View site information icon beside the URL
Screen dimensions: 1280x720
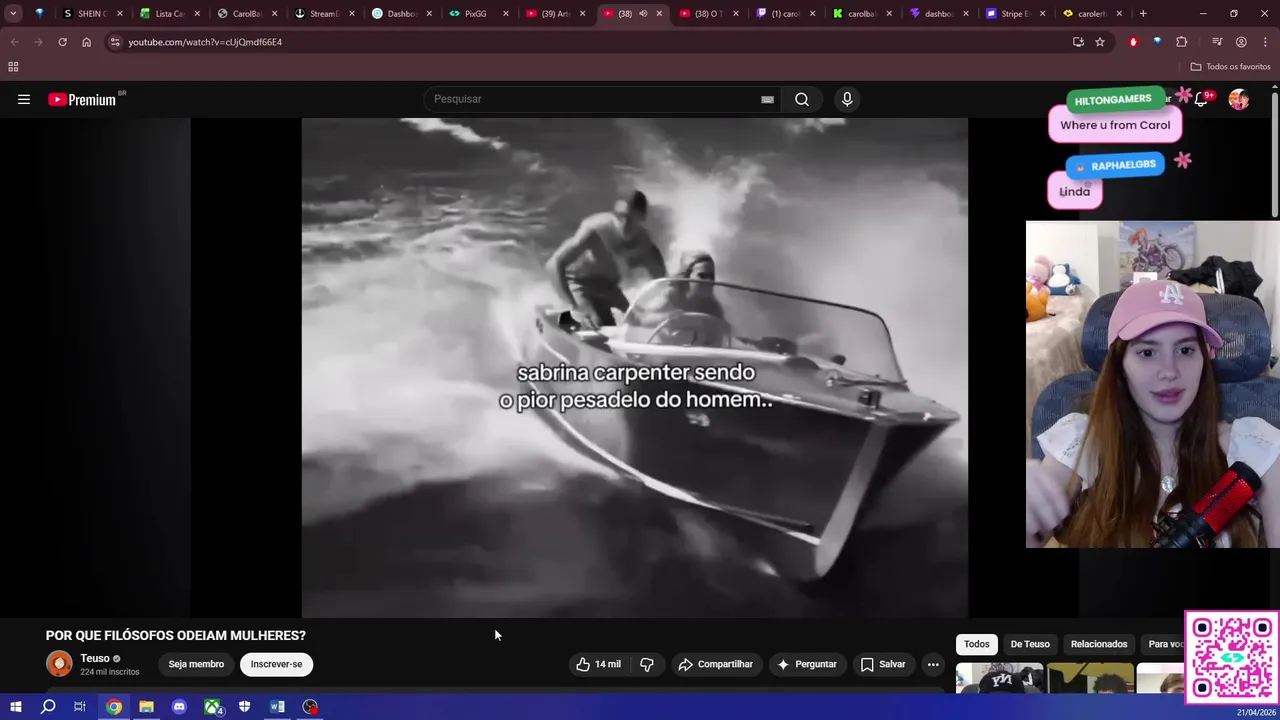pos(115,42)
